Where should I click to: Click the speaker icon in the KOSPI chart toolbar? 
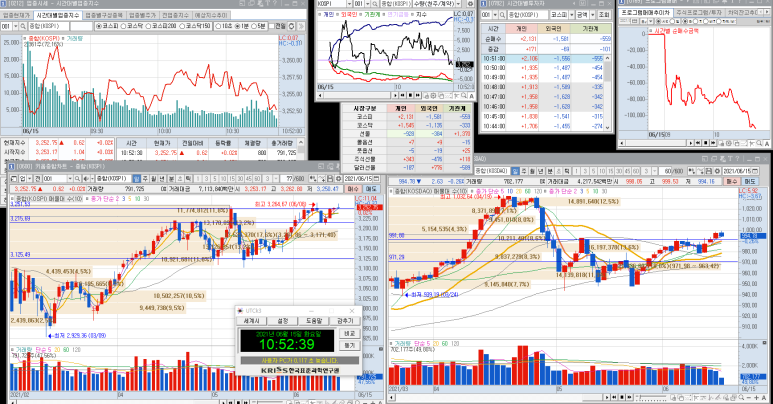tap(86, 179)
